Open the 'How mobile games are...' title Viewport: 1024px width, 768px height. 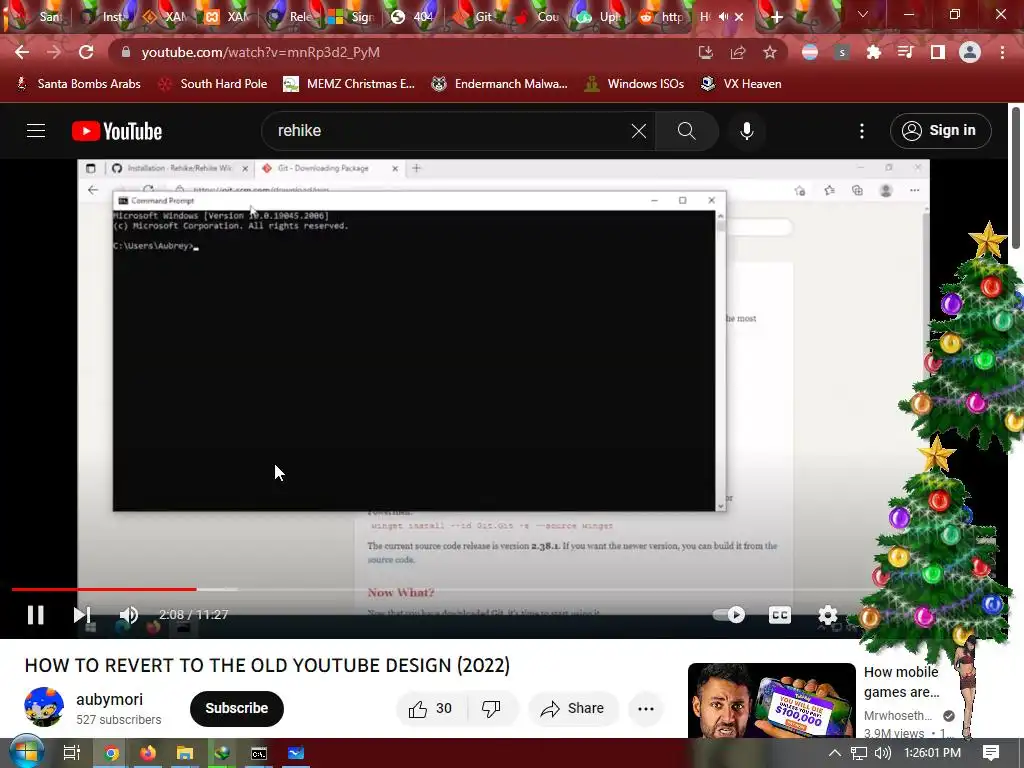901,682
